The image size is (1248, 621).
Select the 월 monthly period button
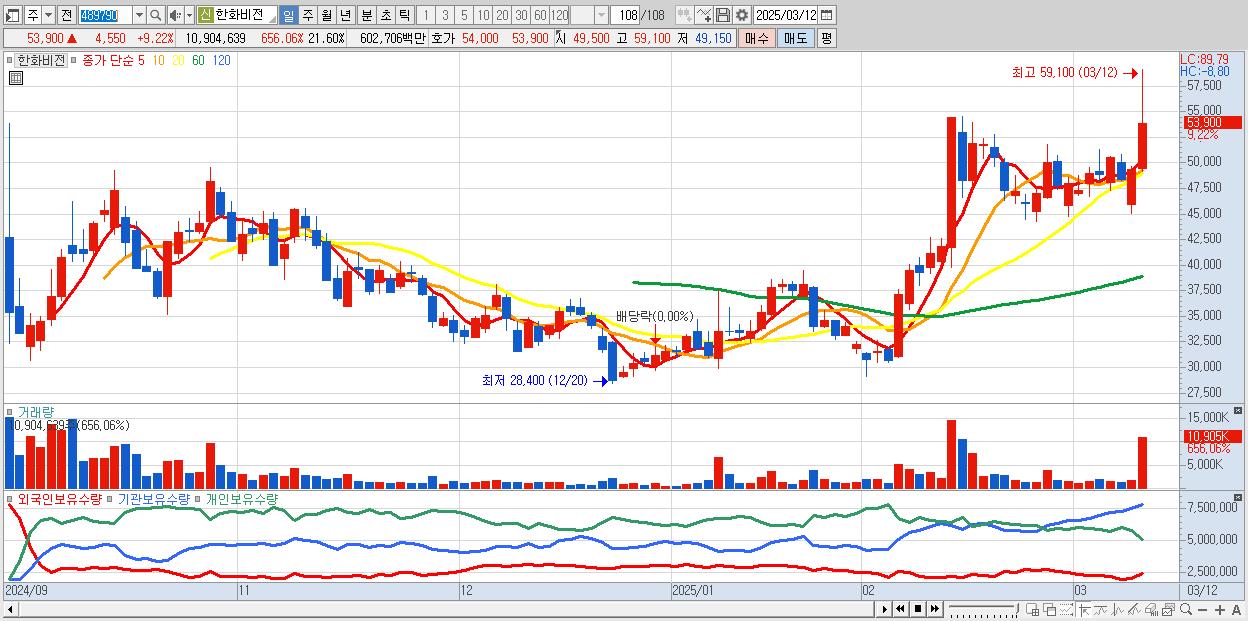(x=326, y=15)
